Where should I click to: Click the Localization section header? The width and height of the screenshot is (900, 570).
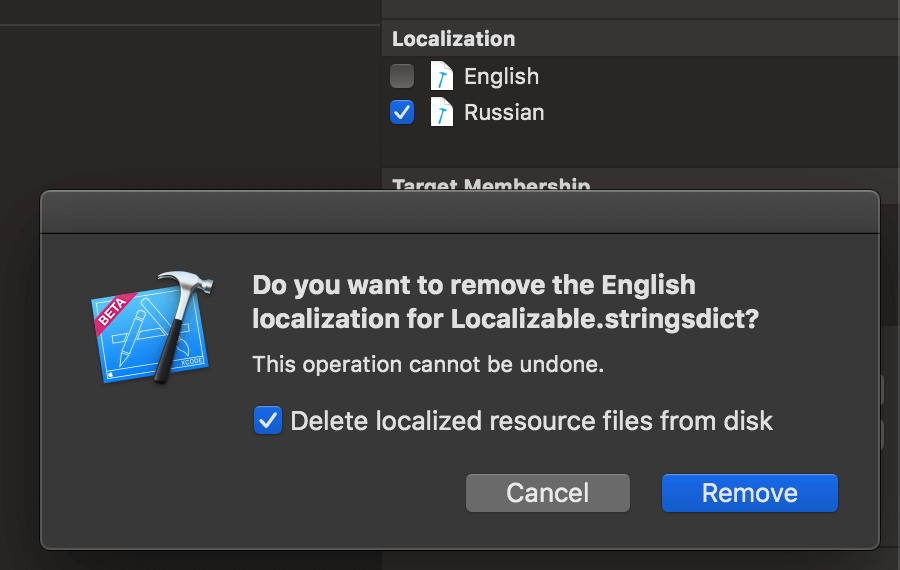[454, 39]
